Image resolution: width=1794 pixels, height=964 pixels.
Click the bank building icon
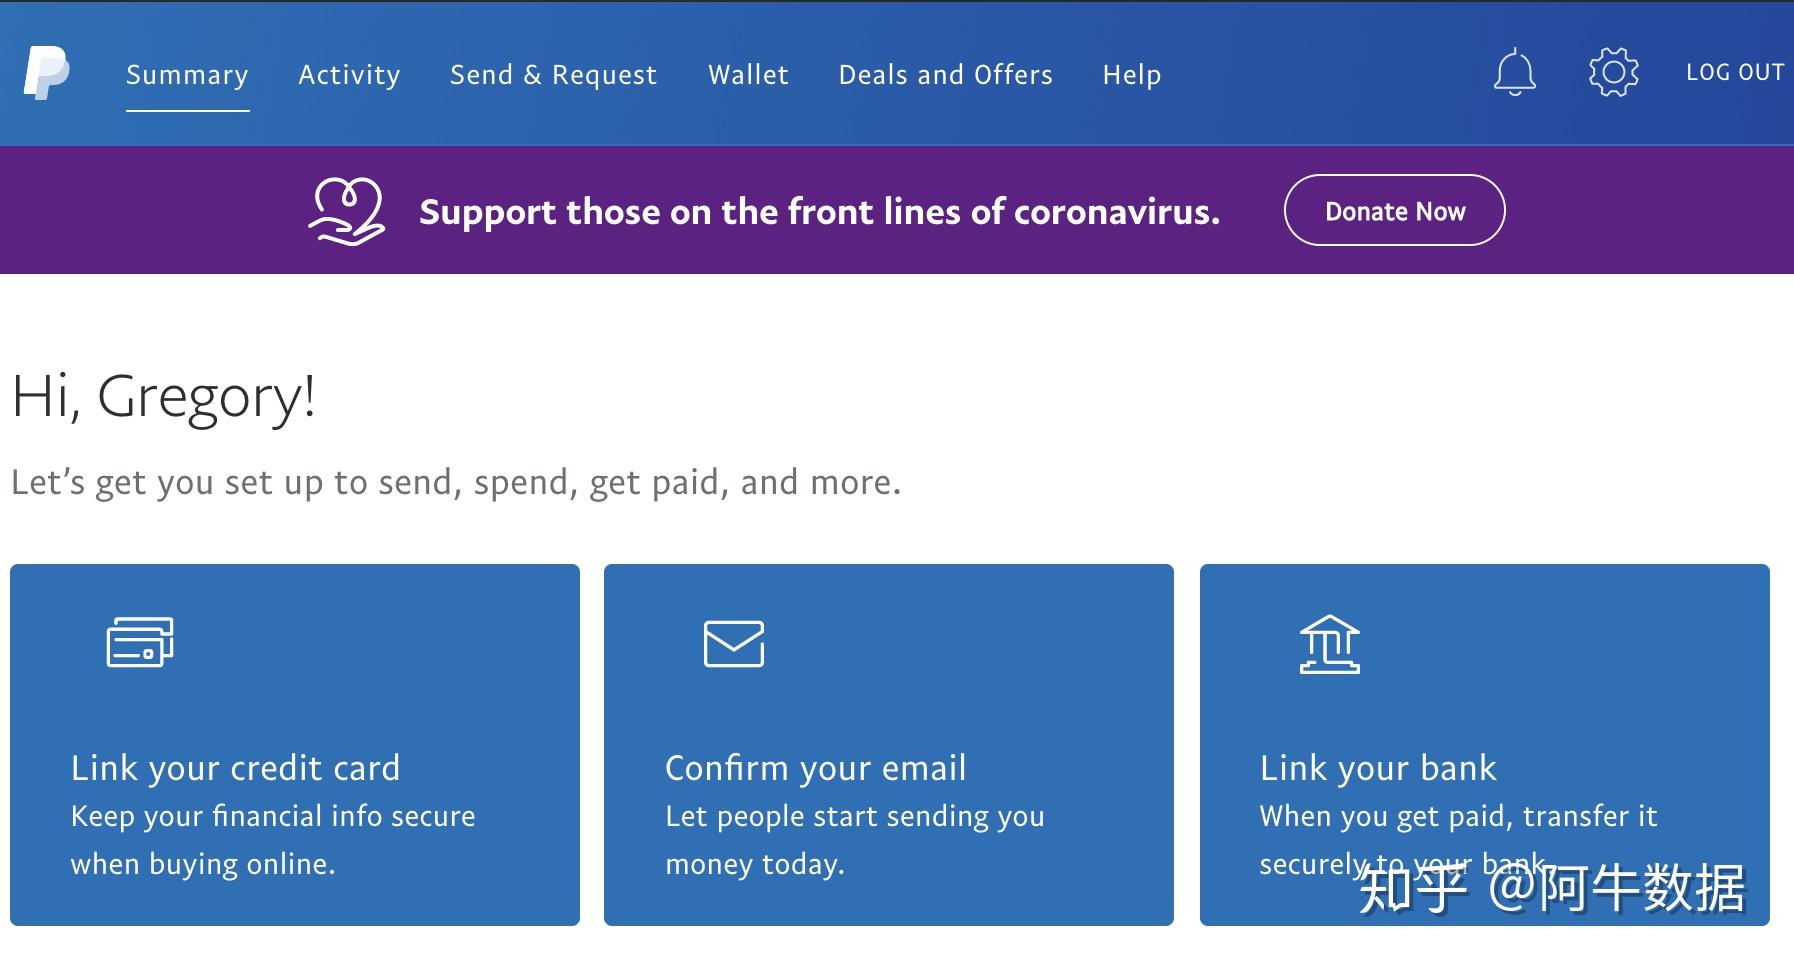(1329, 644)
